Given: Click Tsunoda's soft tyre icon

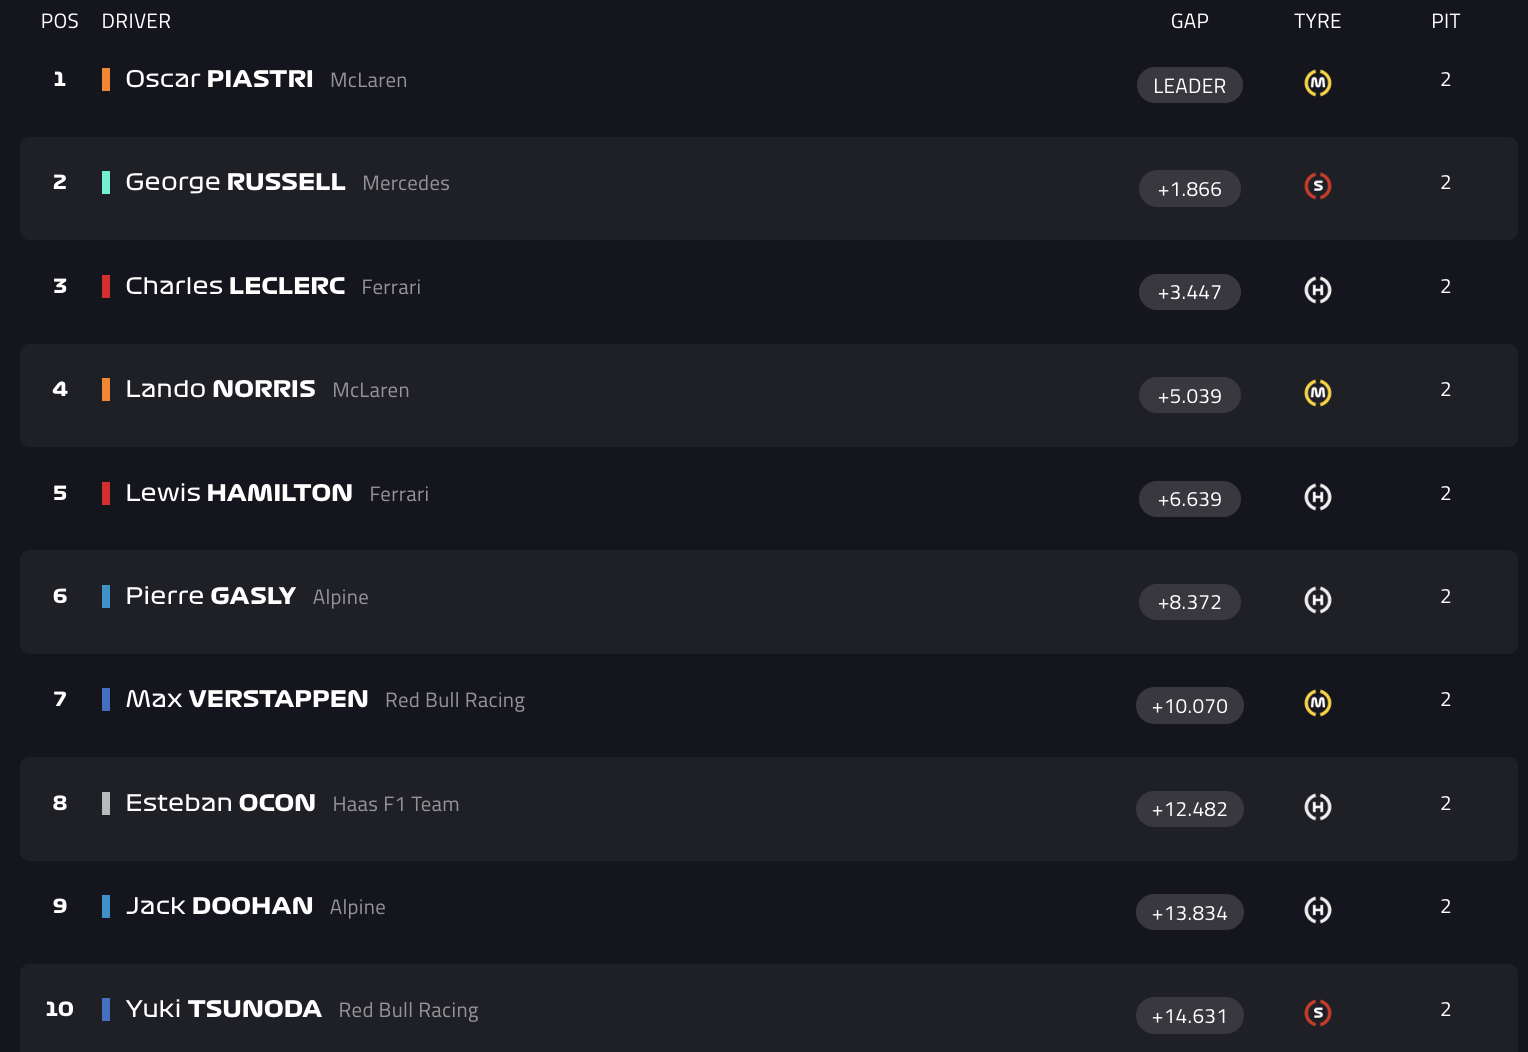Looking at the screenshot, I should point(1318,1013).
